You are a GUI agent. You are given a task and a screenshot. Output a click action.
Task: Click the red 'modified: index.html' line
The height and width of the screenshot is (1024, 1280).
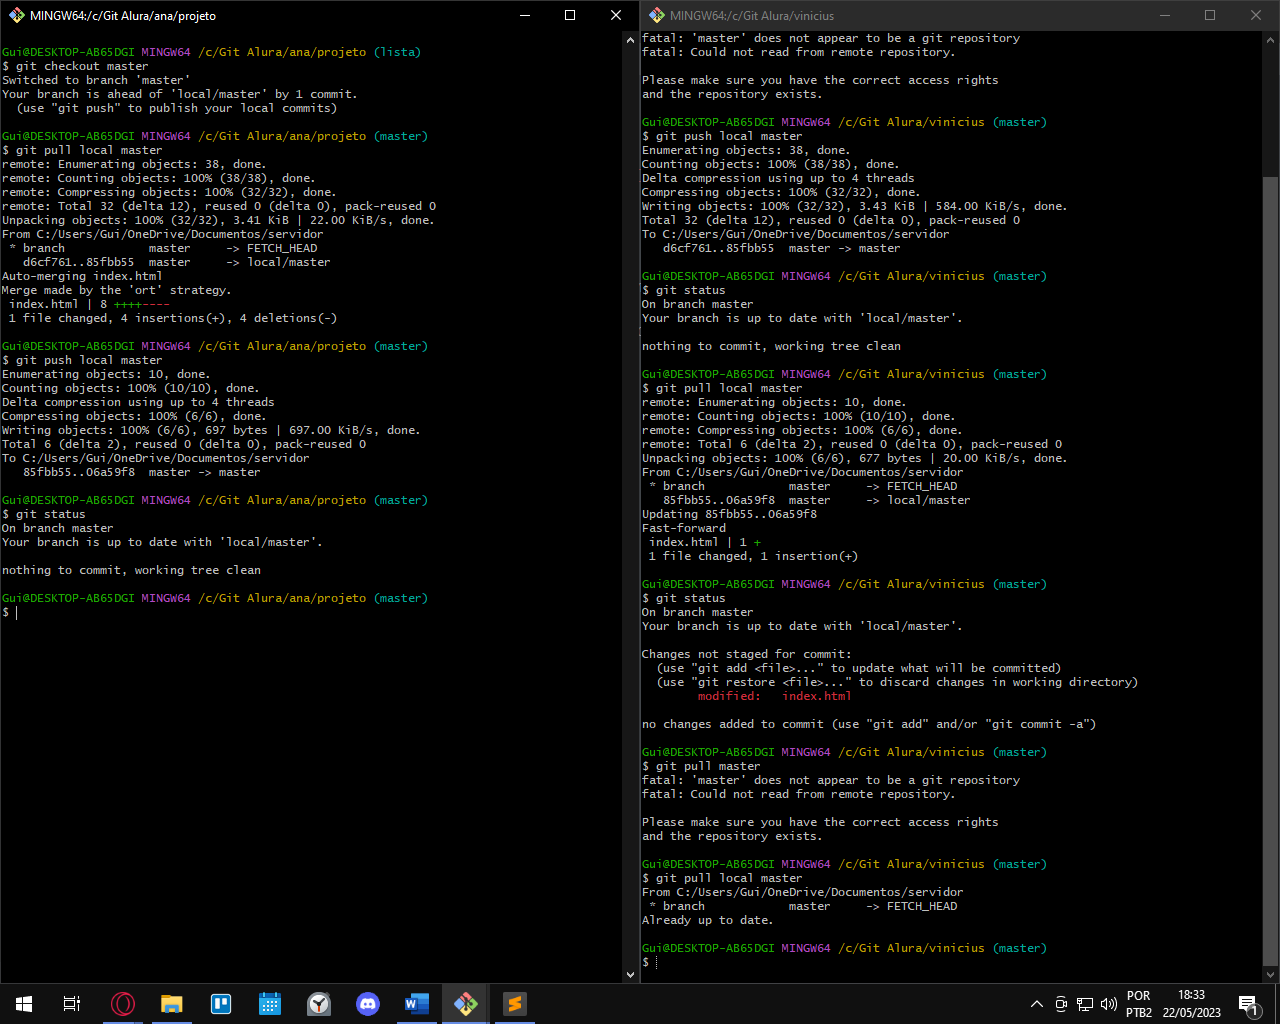774,696
